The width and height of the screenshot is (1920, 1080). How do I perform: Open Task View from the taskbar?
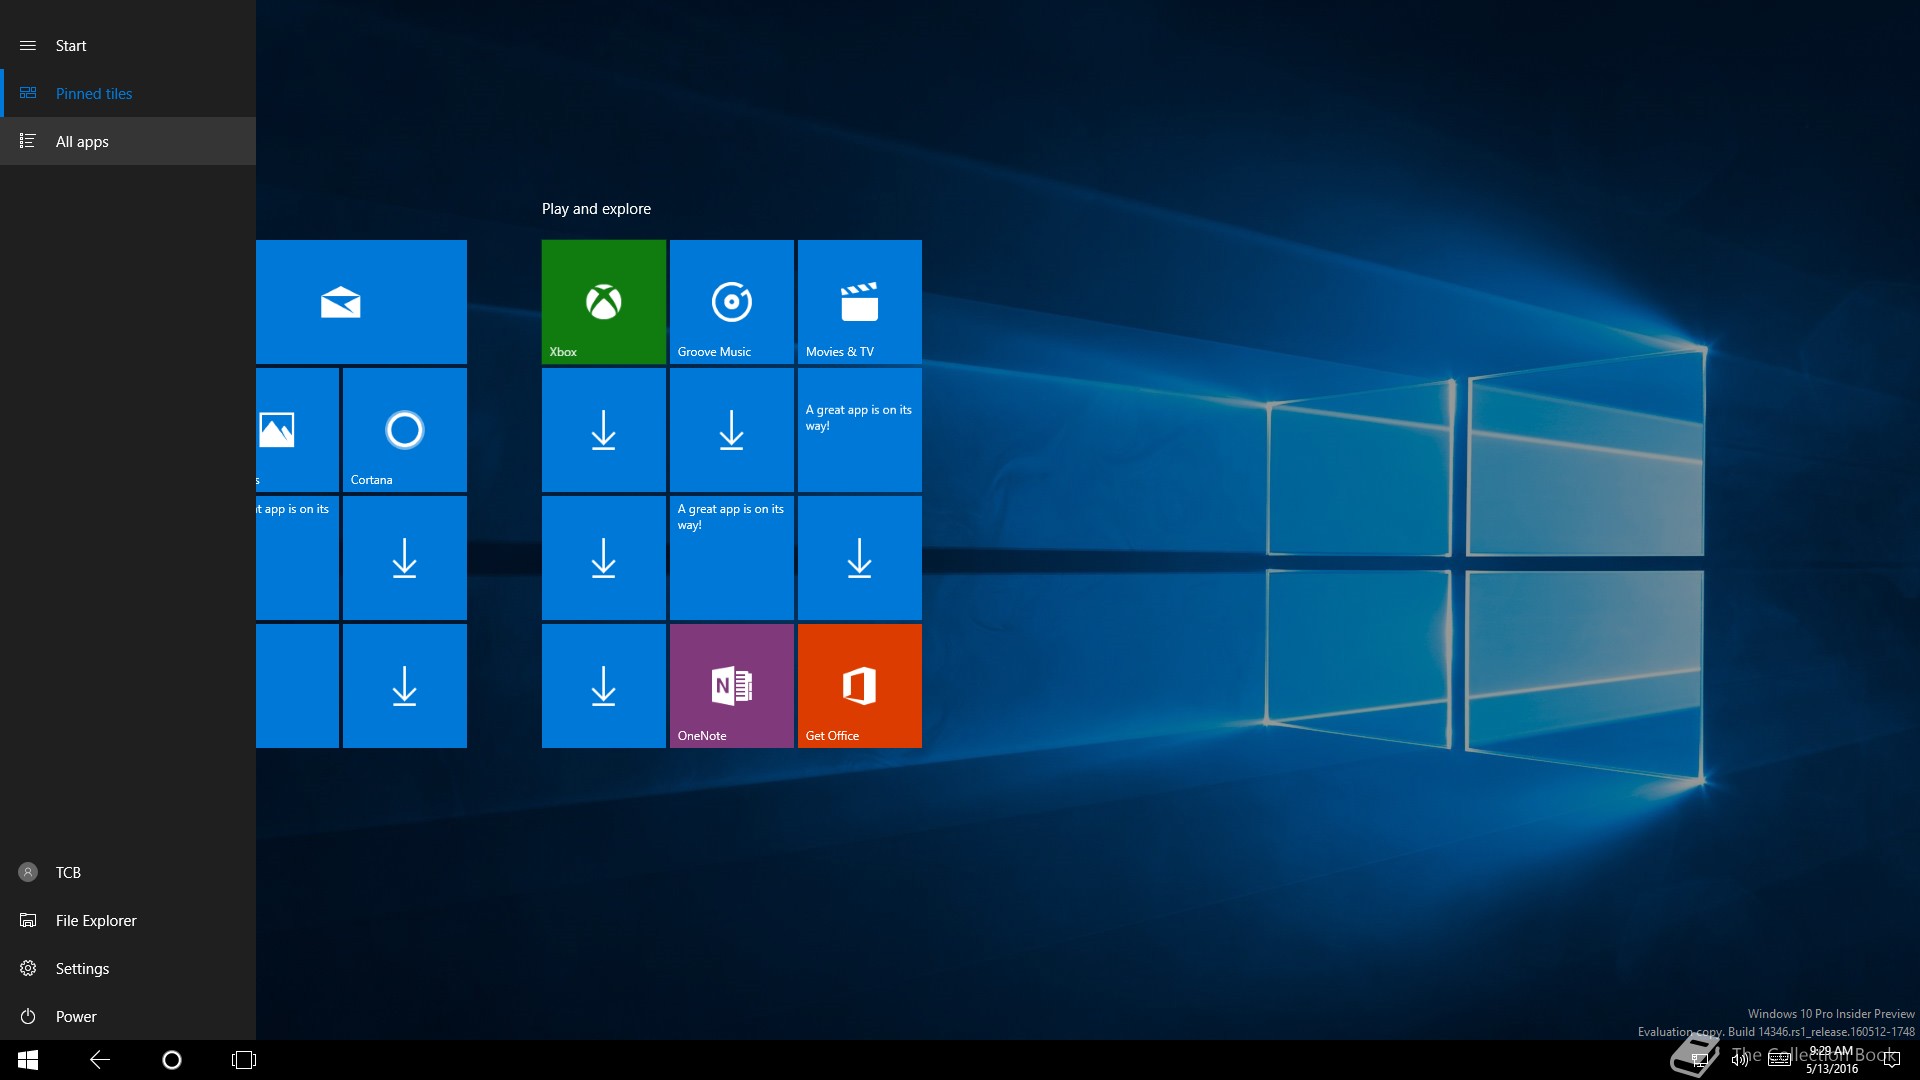pyautogui.click(x=244, y=1060)
